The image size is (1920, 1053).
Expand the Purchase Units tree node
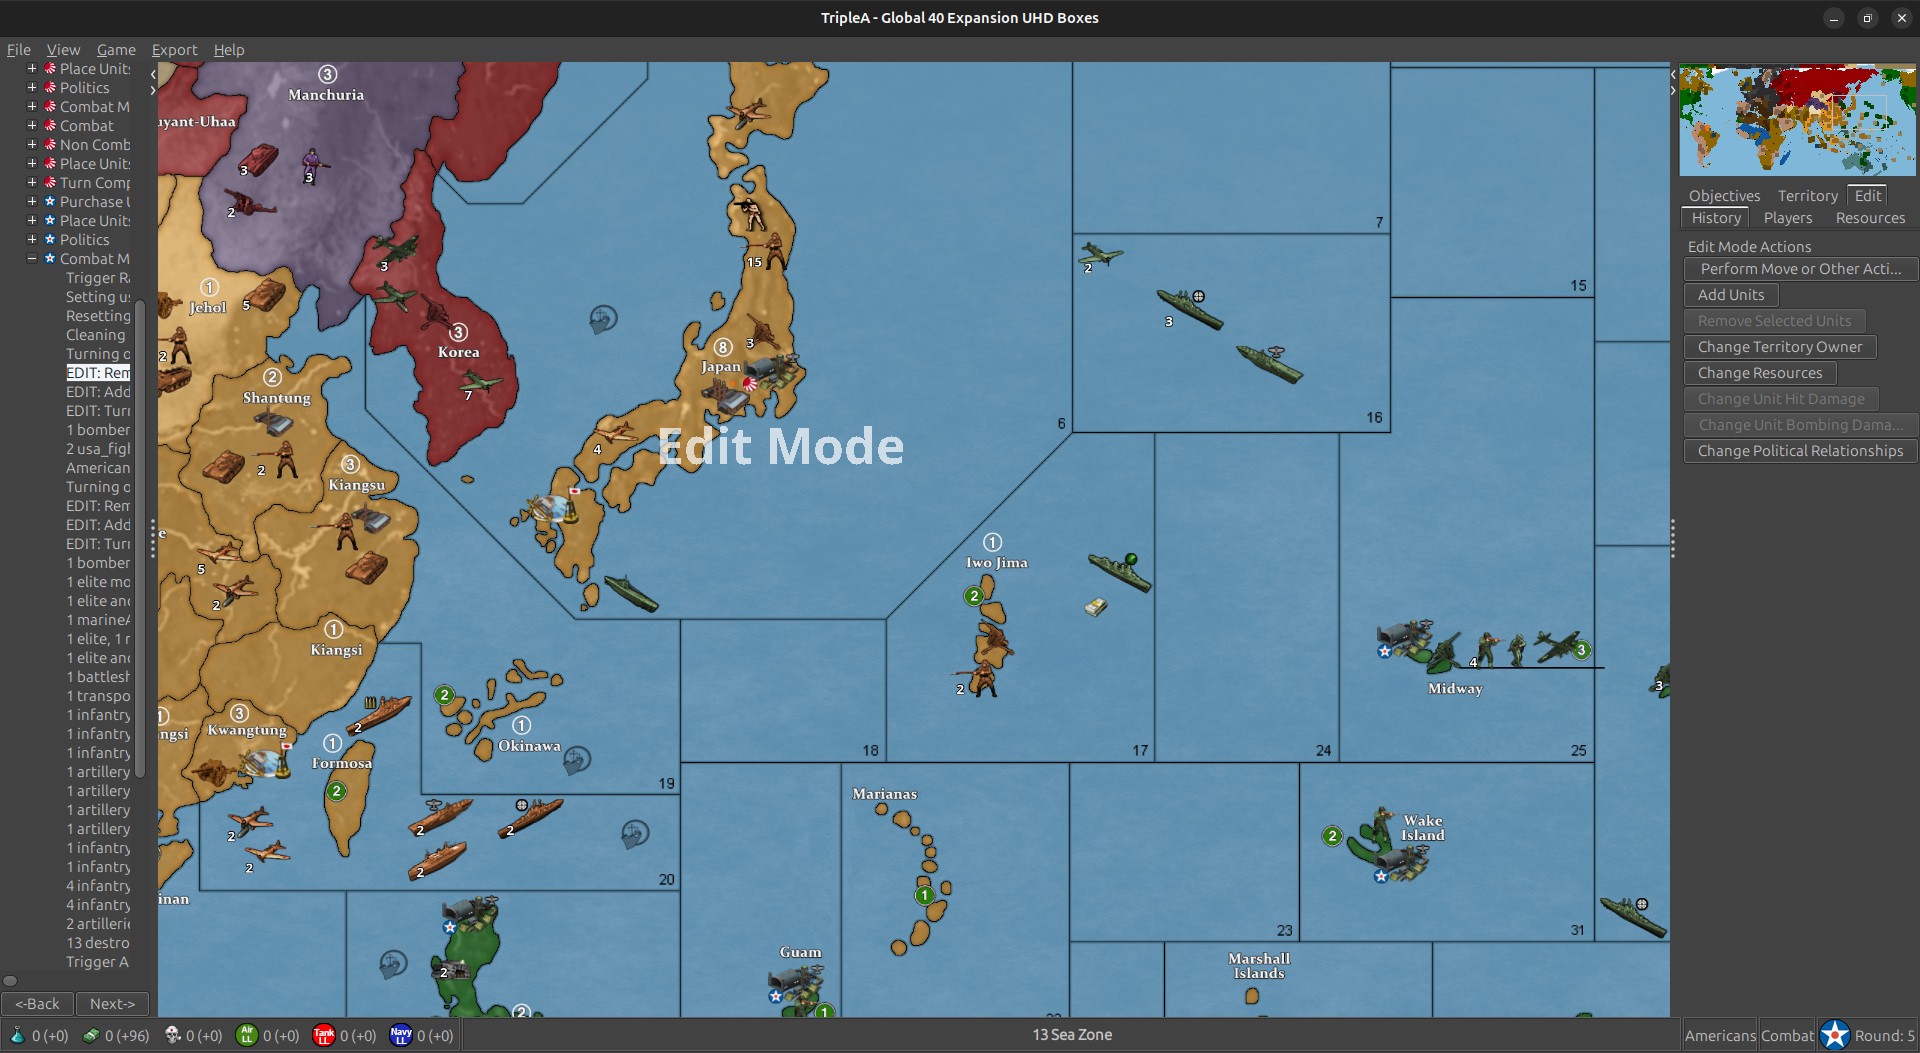(x=30, y=201)
